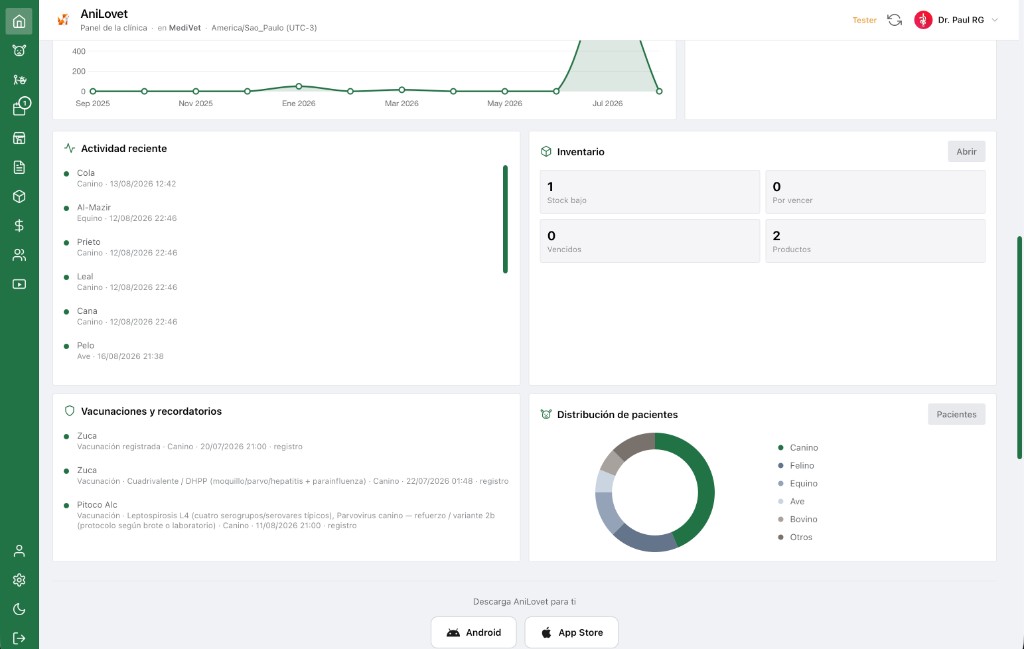The width and height of the screenshot is (1024, 649).
Task: Click the Actividad reciente pulse icon
Action: click(70, 148)
